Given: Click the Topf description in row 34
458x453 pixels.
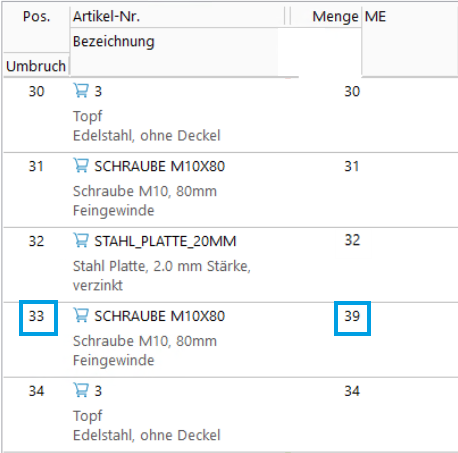Looking at the screenshot, I should pos(88,416).
